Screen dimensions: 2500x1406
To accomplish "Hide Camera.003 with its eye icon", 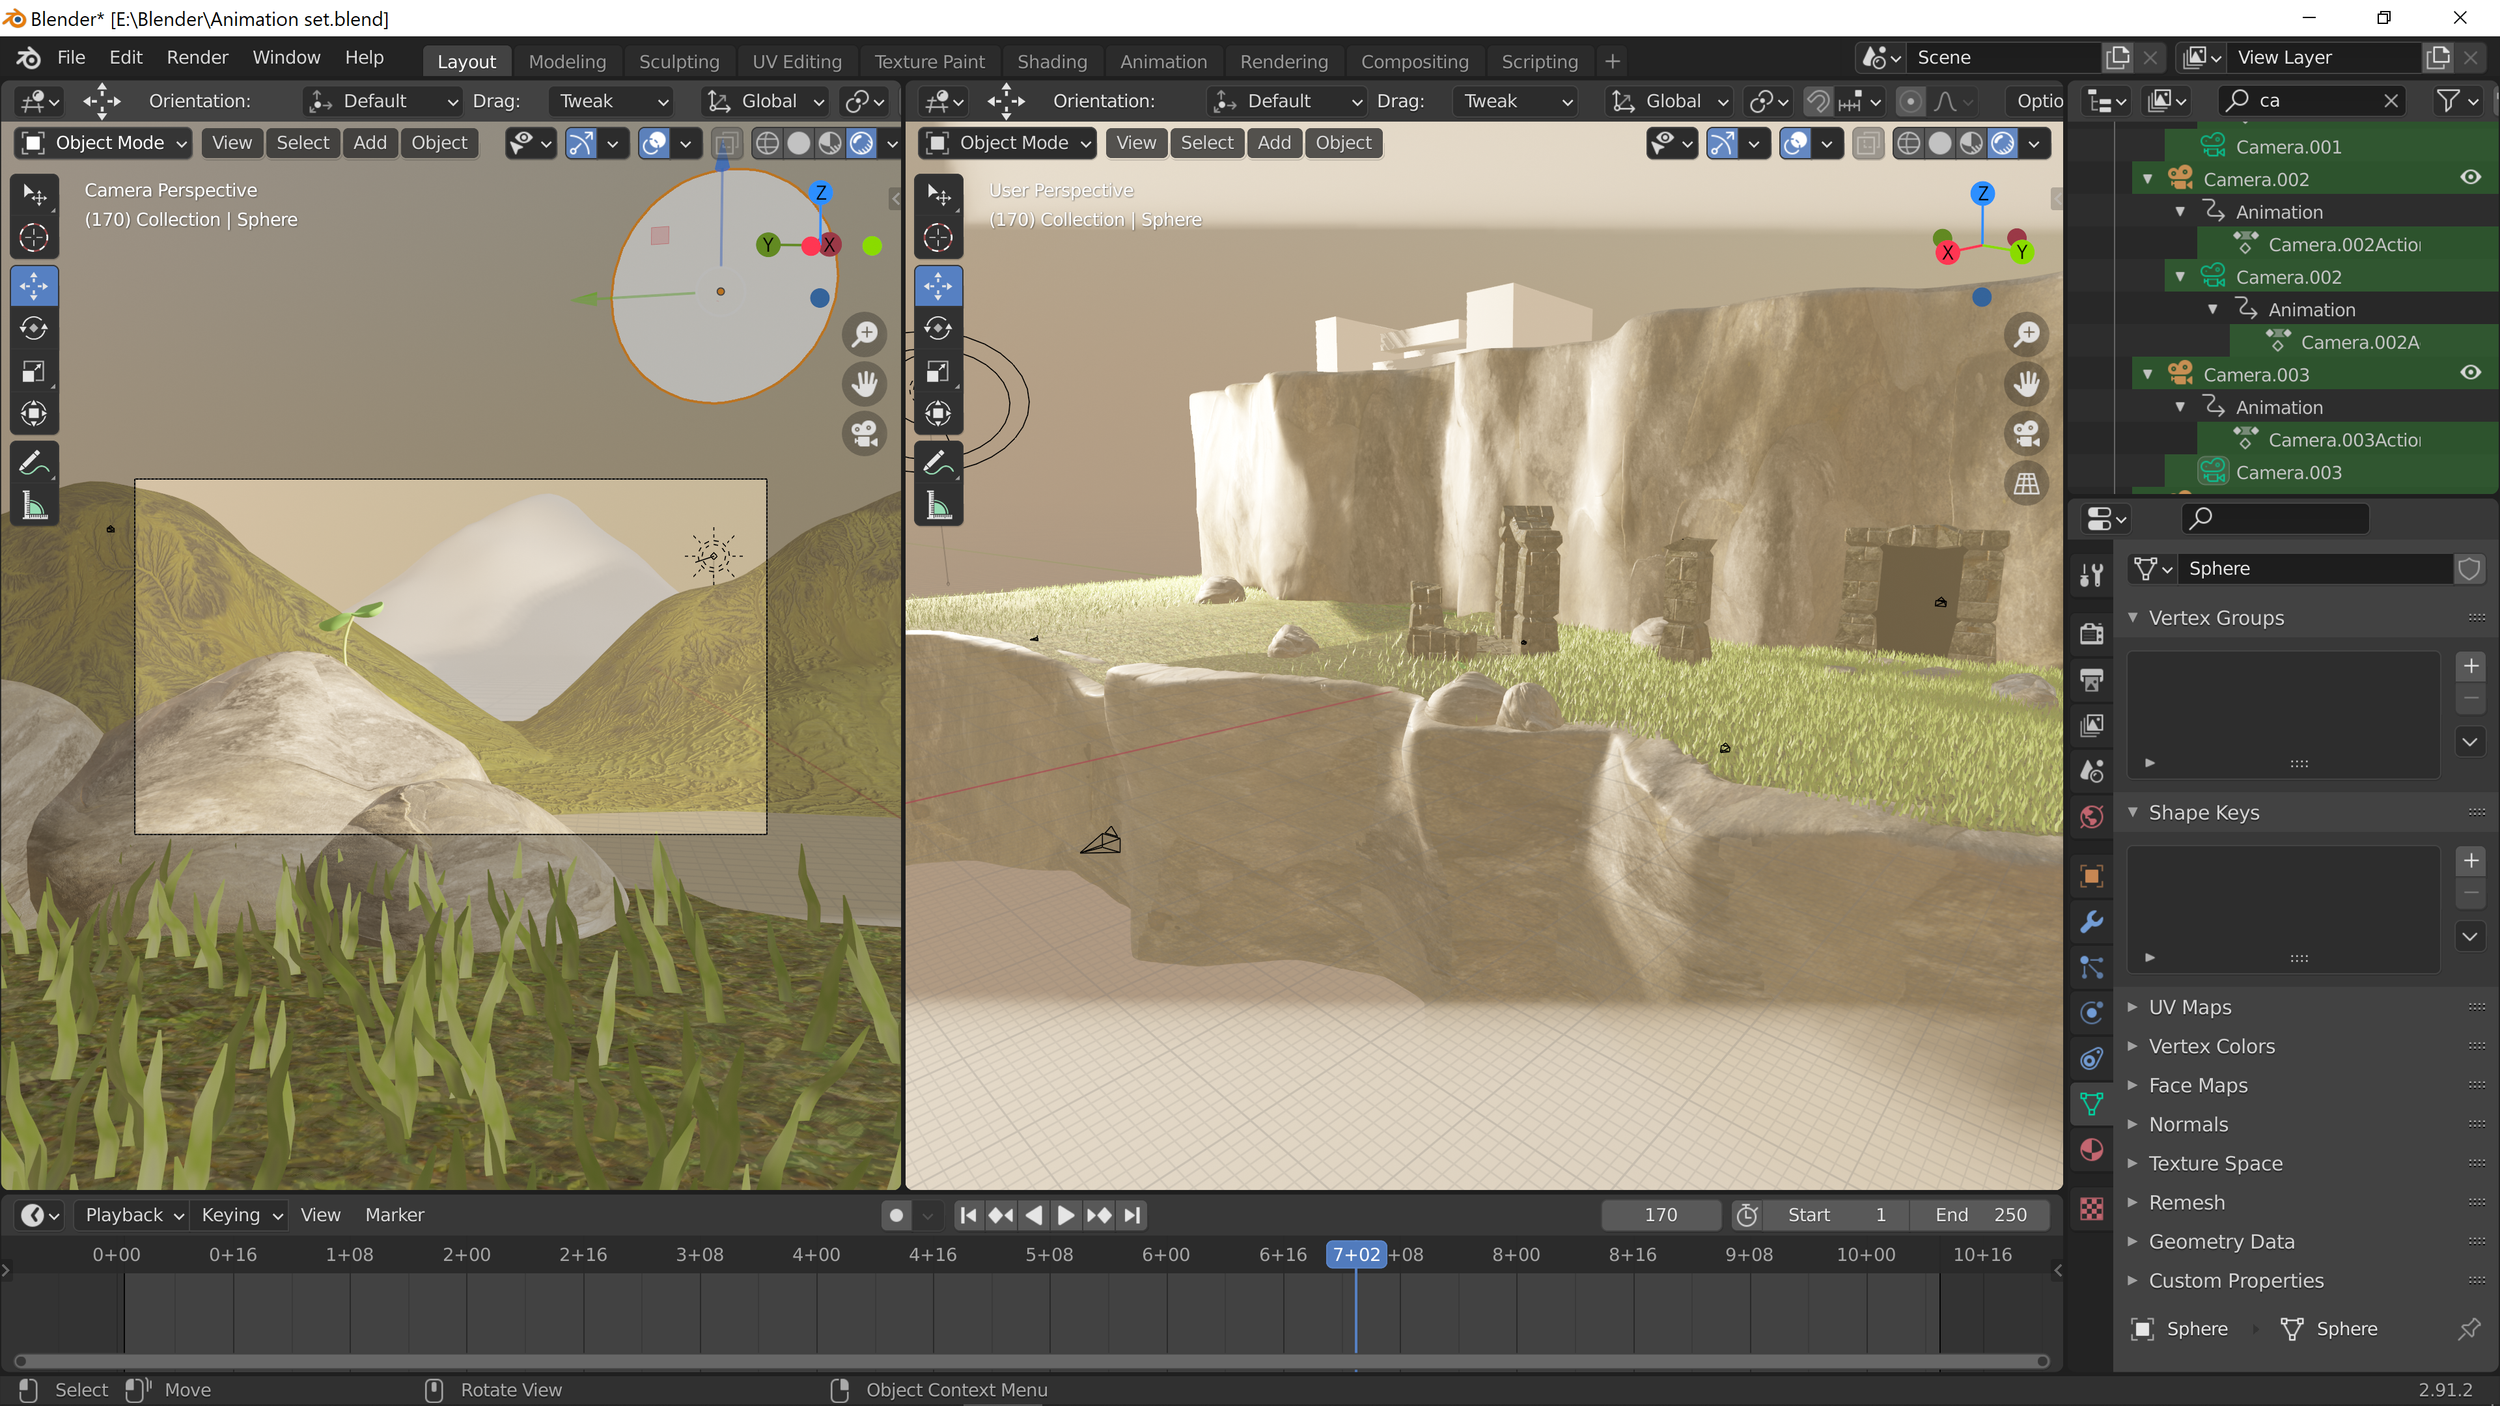I will click(x=2470, y=373).
